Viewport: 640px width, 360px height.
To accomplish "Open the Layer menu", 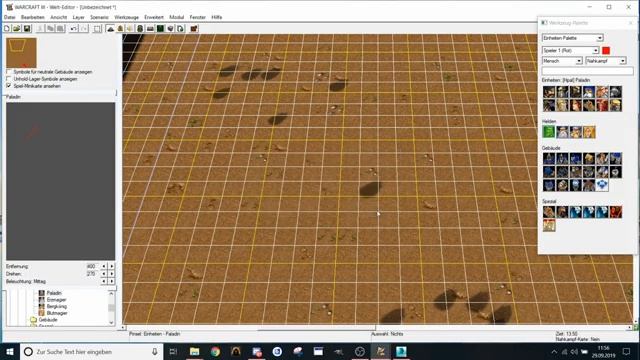I will point(78,17).
